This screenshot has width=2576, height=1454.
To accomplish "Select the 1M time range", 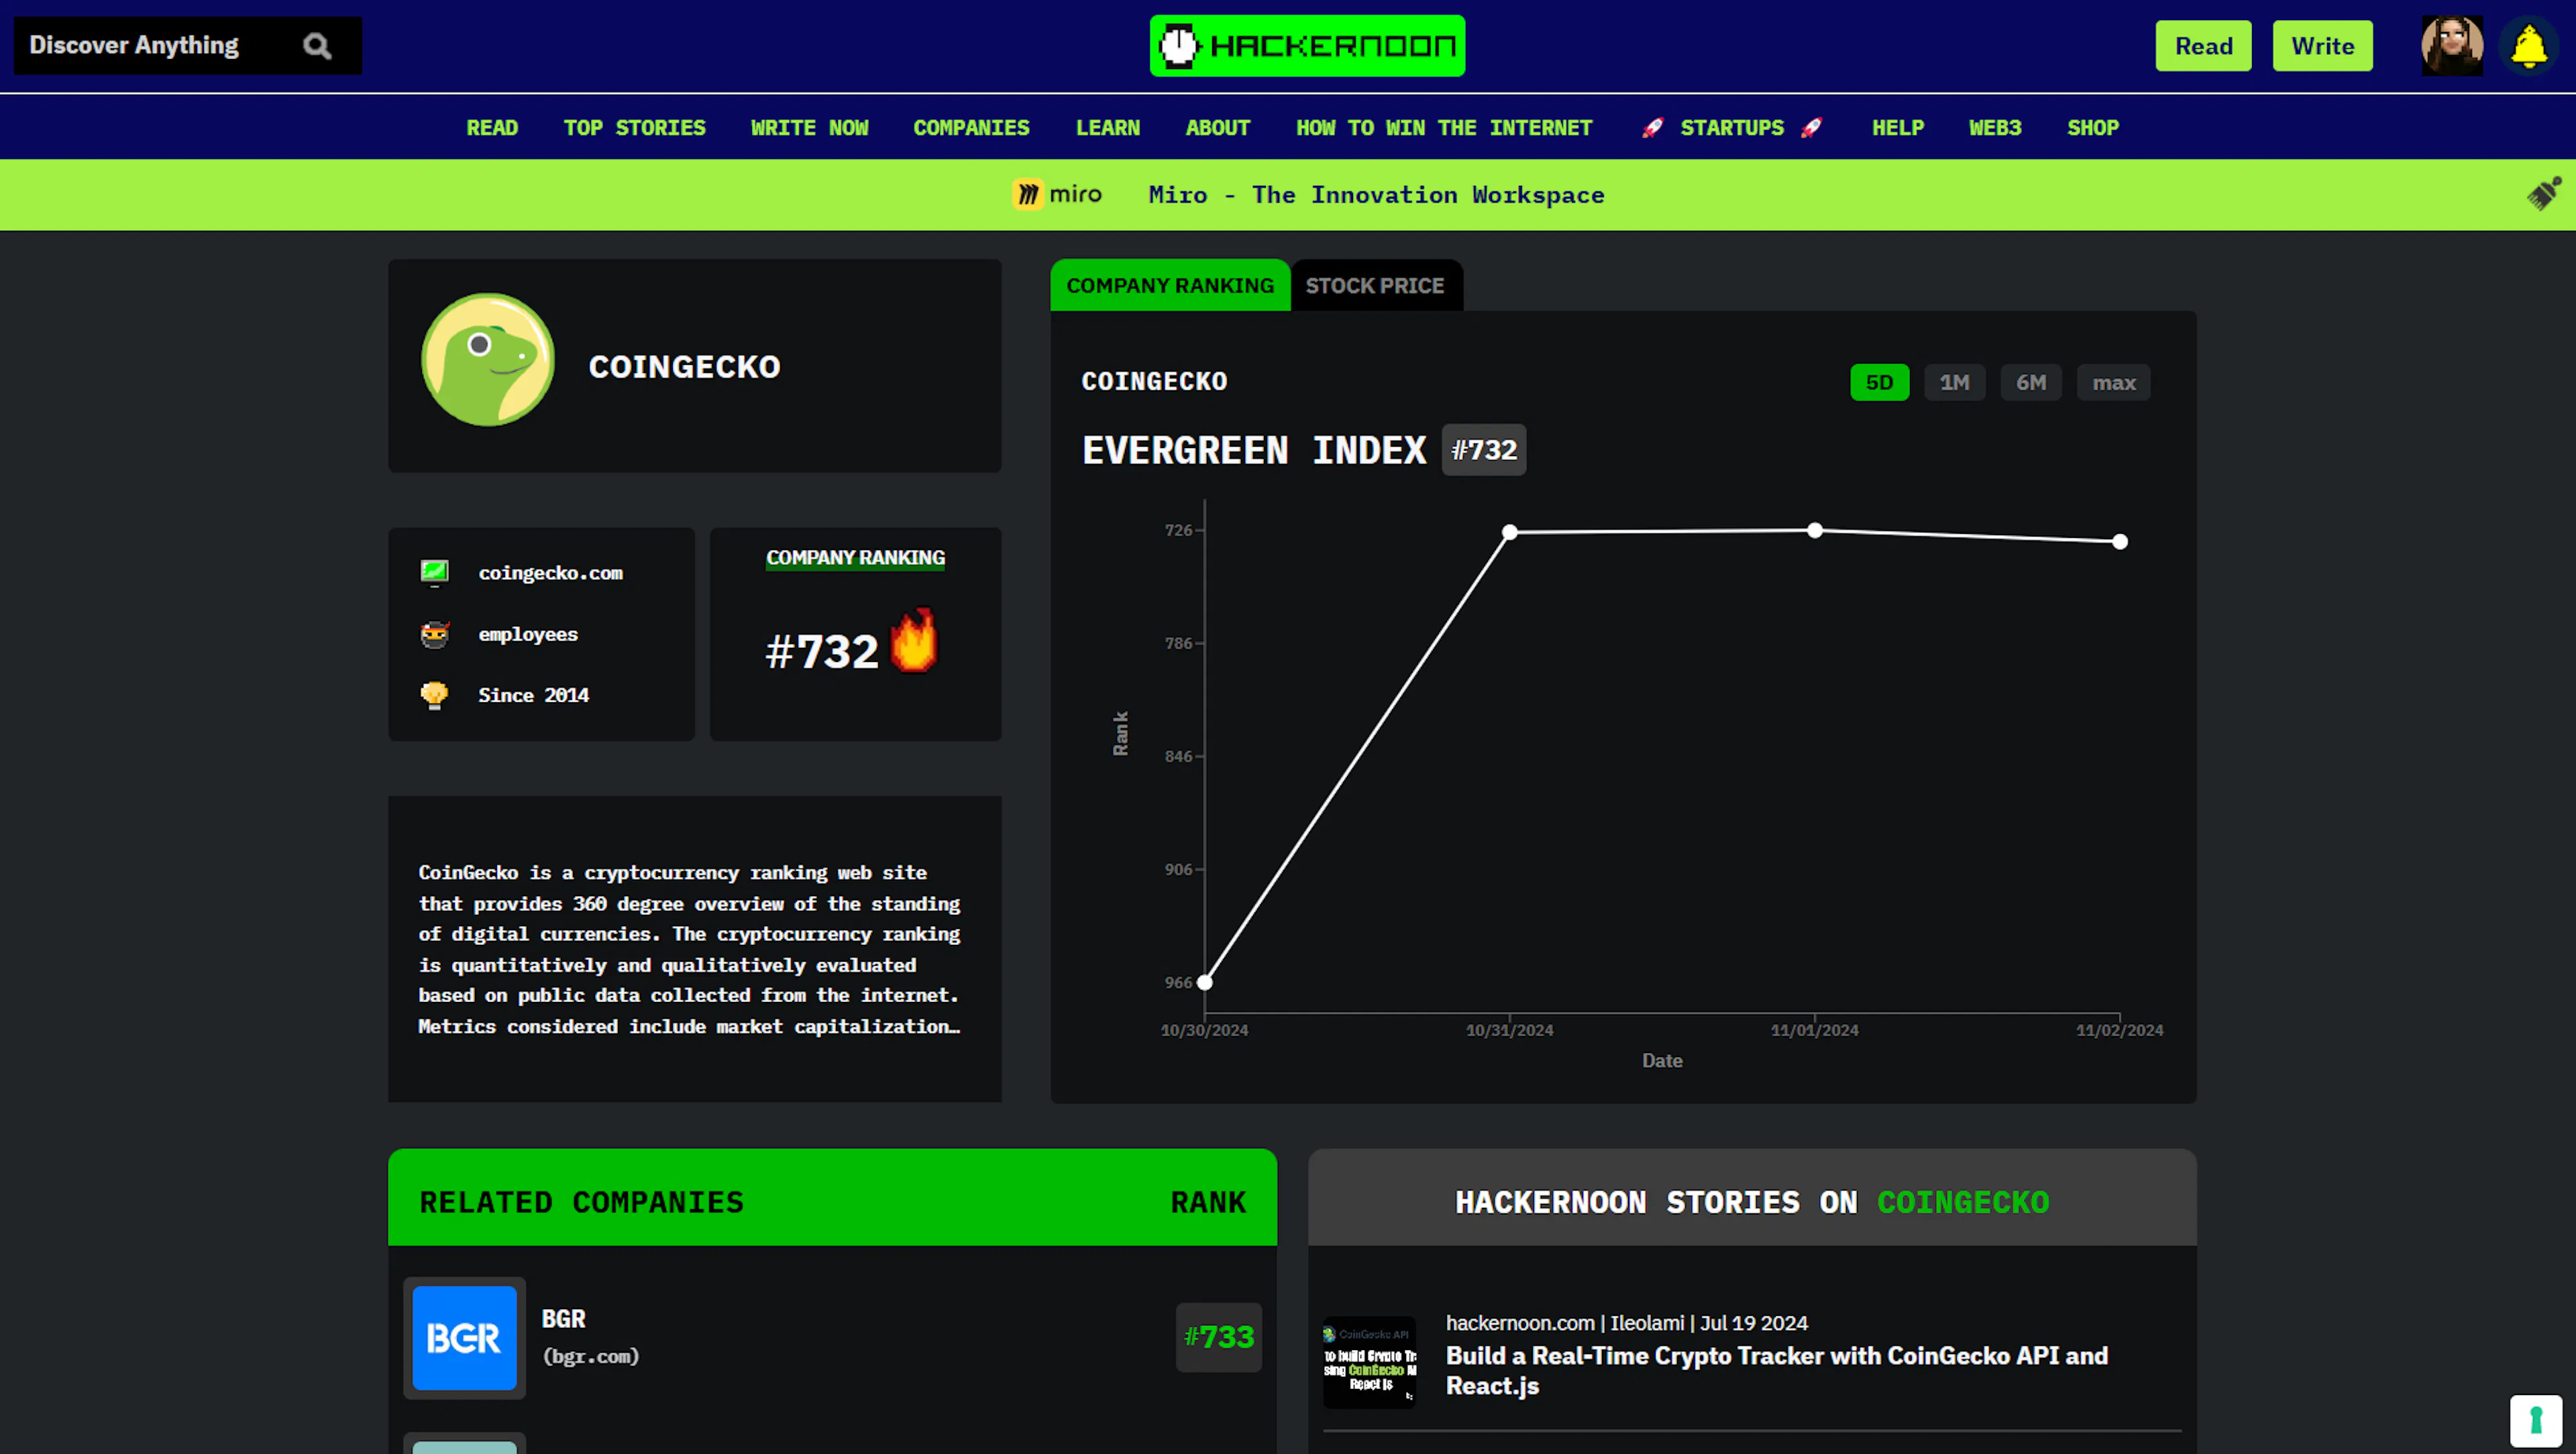I will pyautogui.click(x=1954, y=382).
